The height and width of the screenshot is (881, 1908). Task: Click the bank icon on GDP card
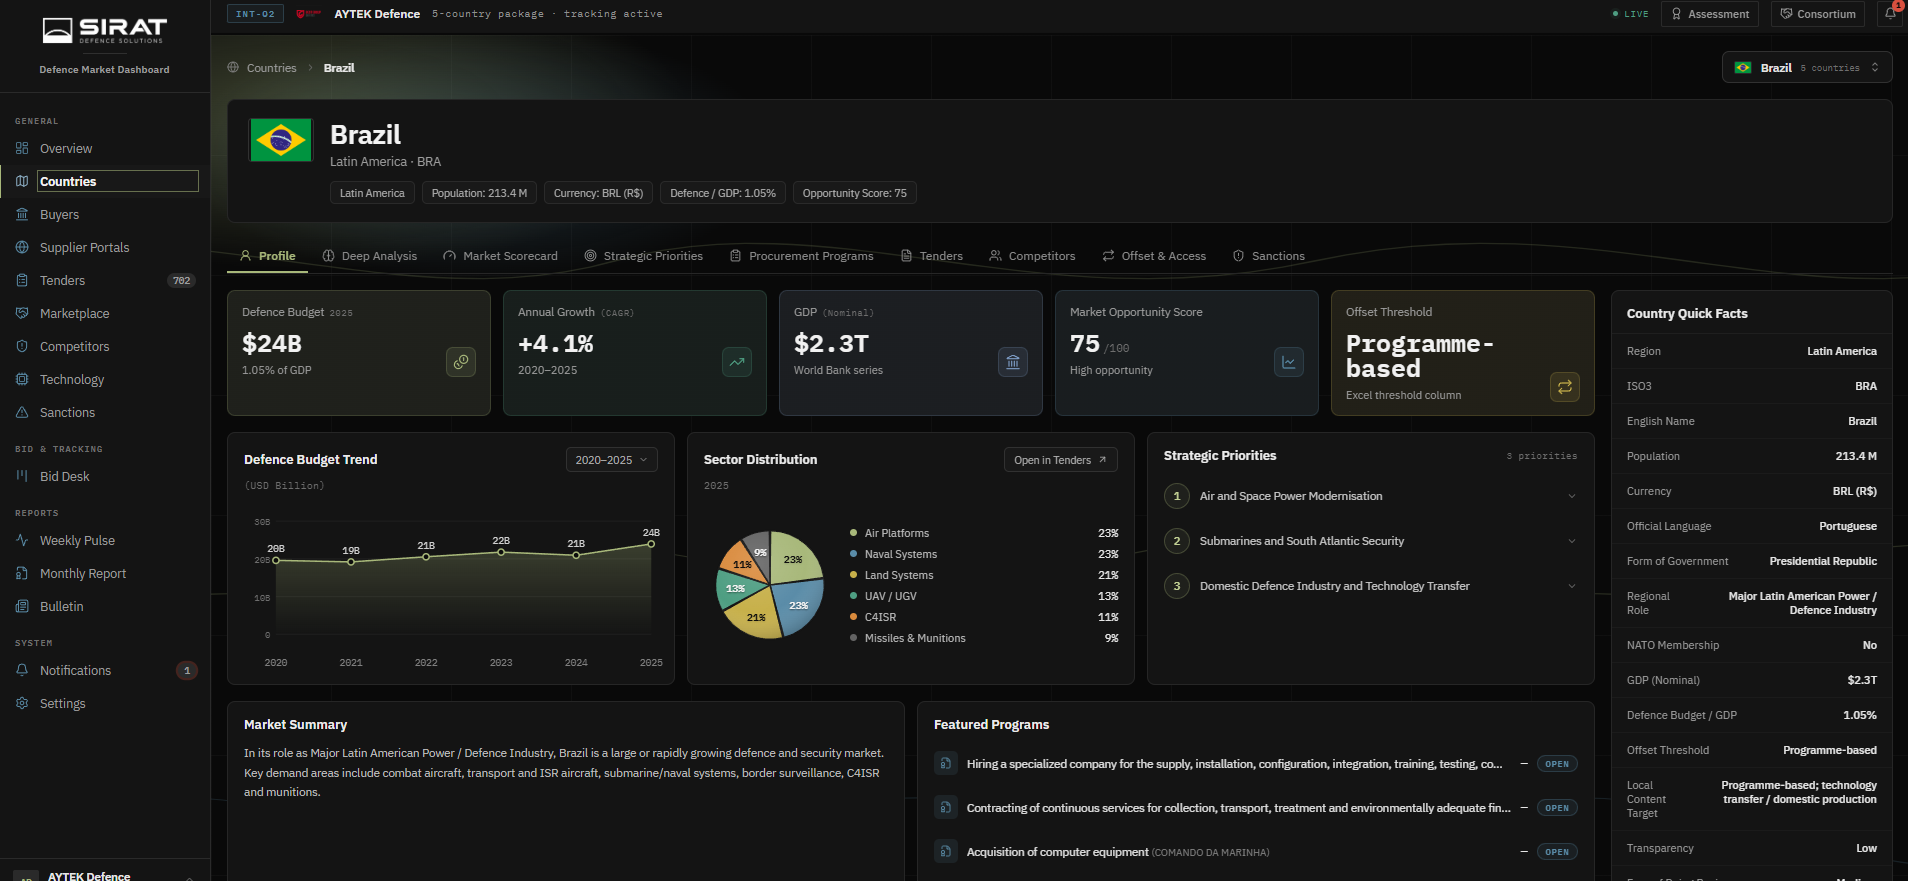tap(1013, 362)
